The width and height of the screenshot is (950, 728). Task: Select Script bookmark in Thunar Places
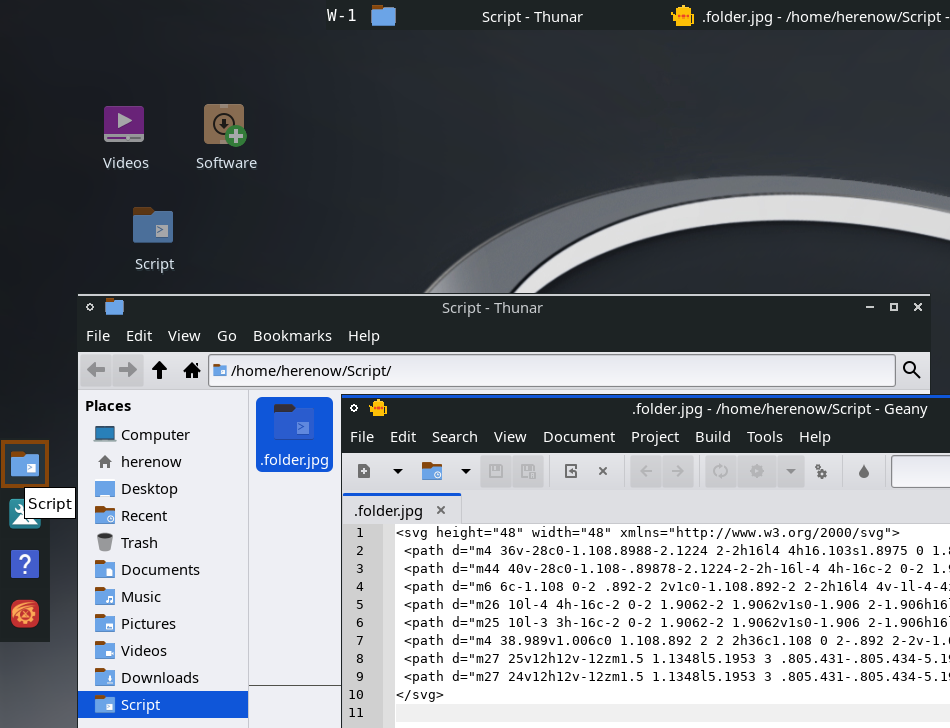click(x=163, y=704)
